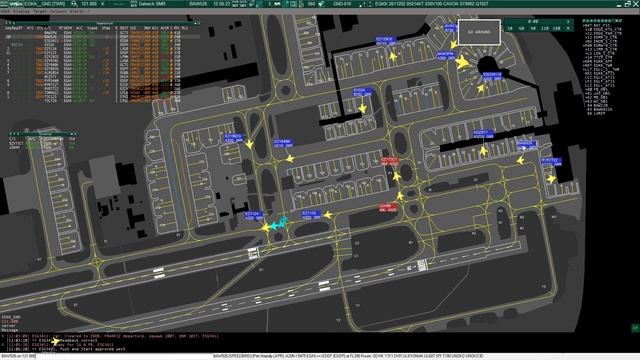The image size is (640, 360).
Task: Select aircraft under the EZY29CE tag
Action: coord(393,57)
